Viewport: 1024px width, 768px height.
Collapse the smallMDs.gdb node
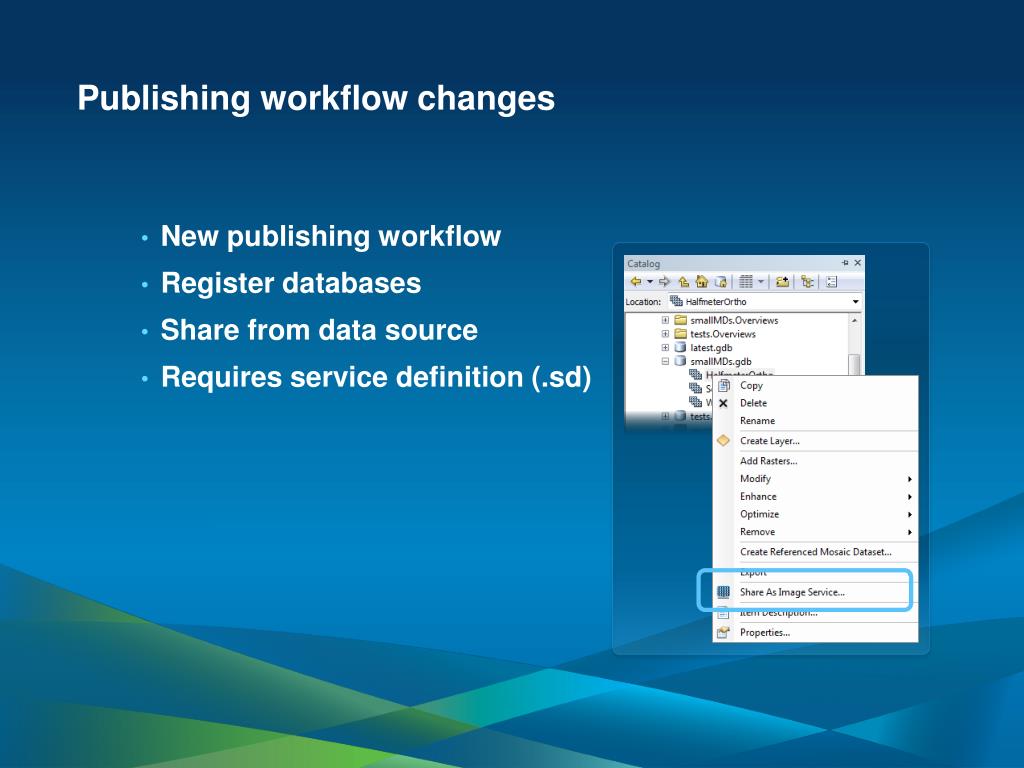(665, 361)
